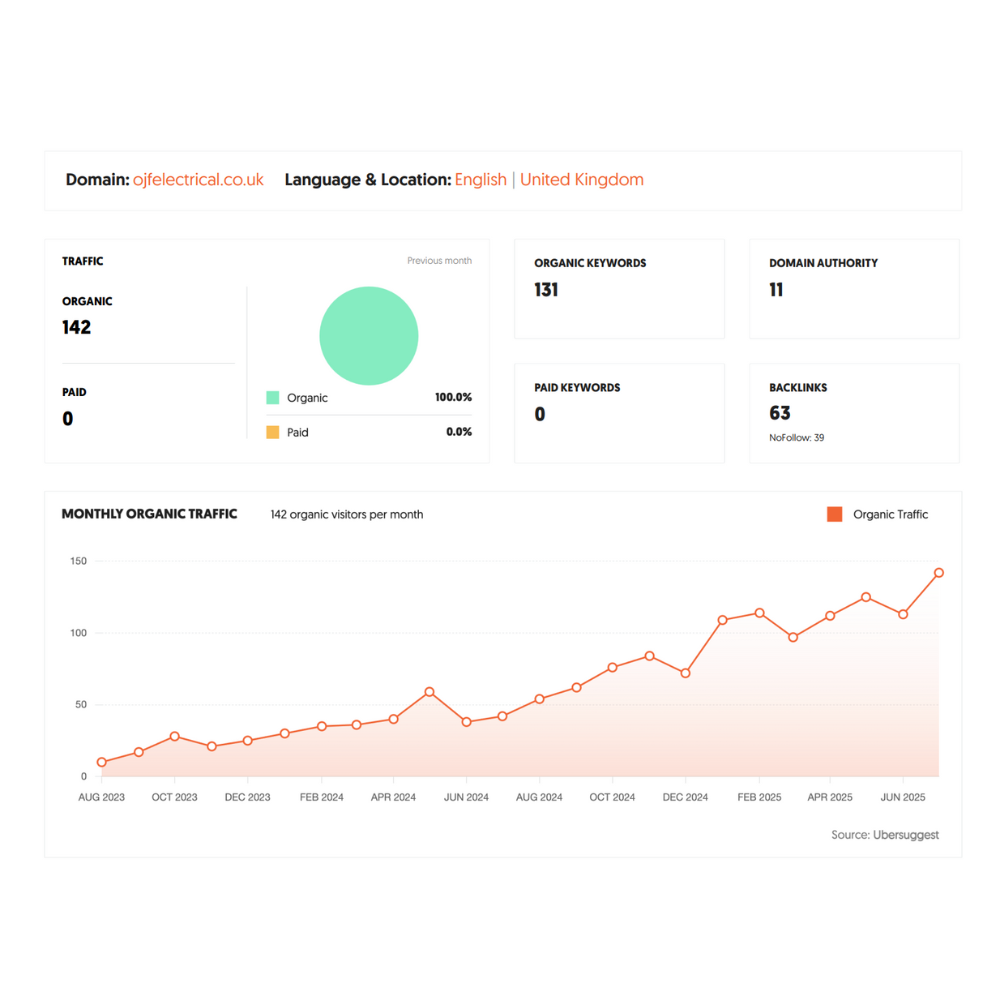Expand the Previous month selector

[439, 260]
